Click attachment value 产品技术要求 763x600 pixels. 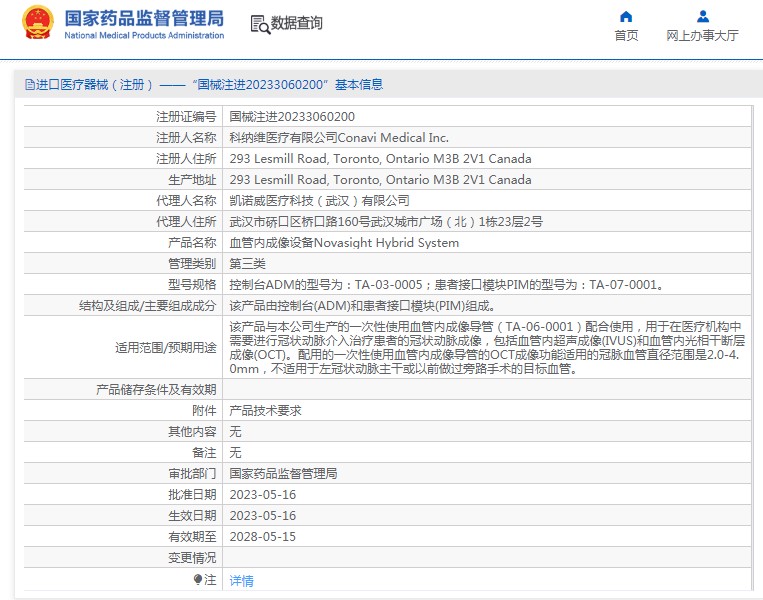tap(265, 410)
